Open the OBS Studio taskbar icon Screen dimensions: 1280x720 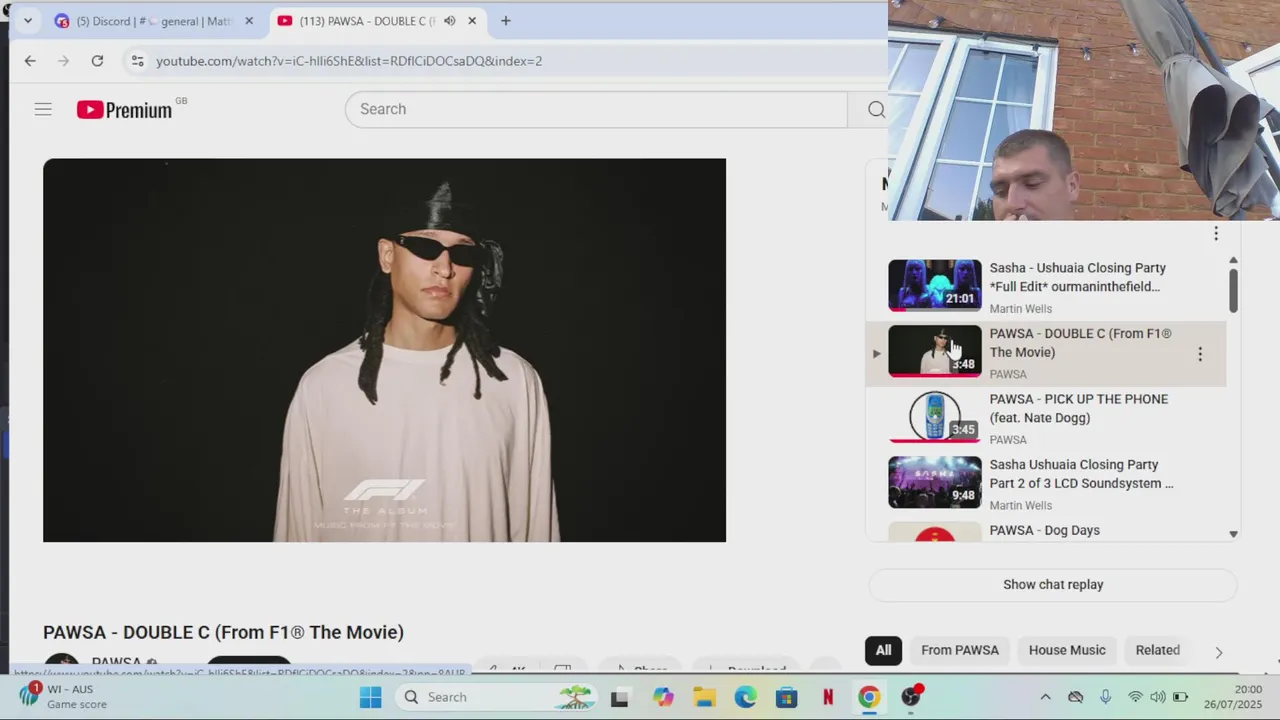911,697
